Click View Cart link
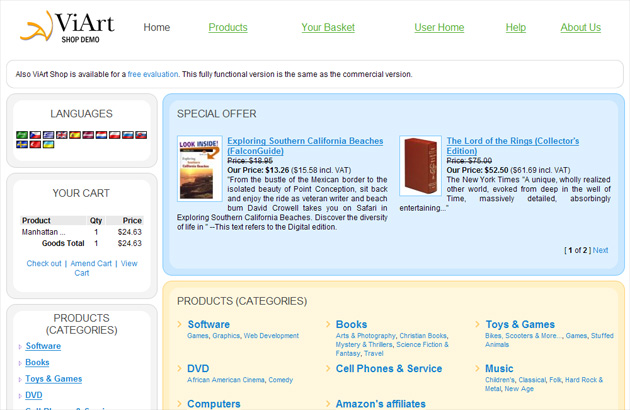Screen dimensions: 630x410 click(105, 268)
